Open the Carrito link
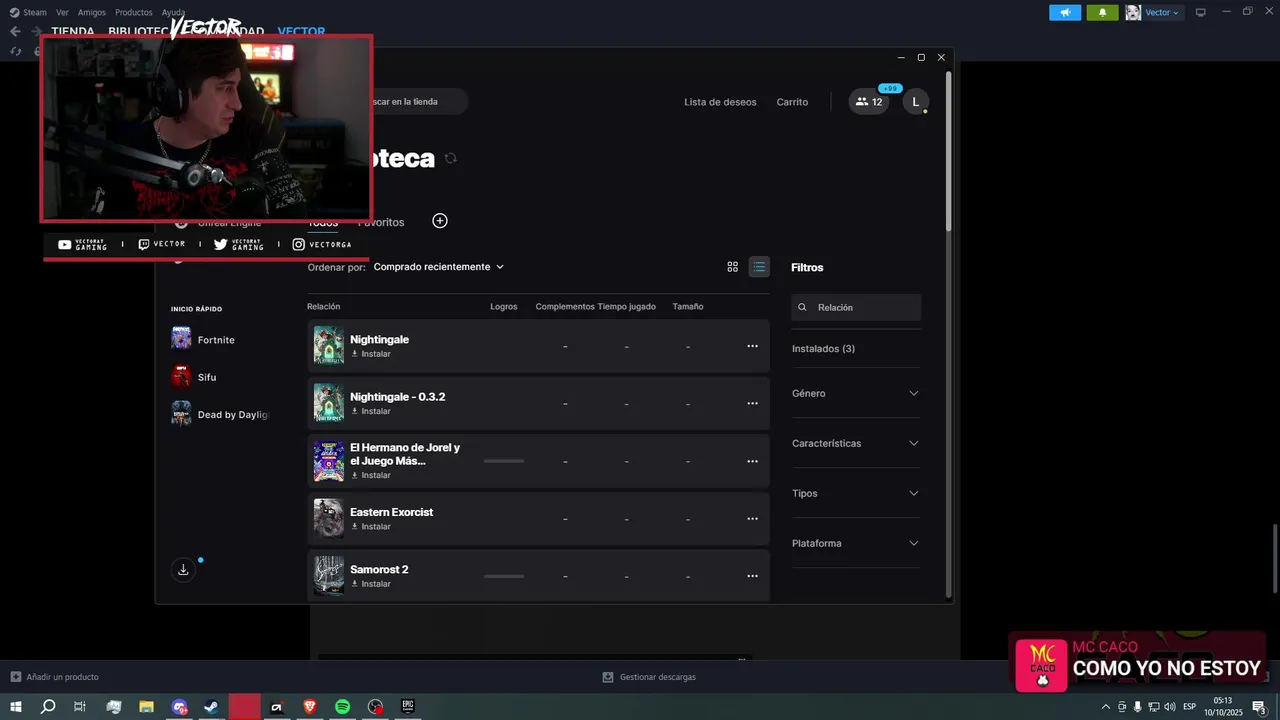This screenshot has width=1280, height=720. tap(792, 102)
